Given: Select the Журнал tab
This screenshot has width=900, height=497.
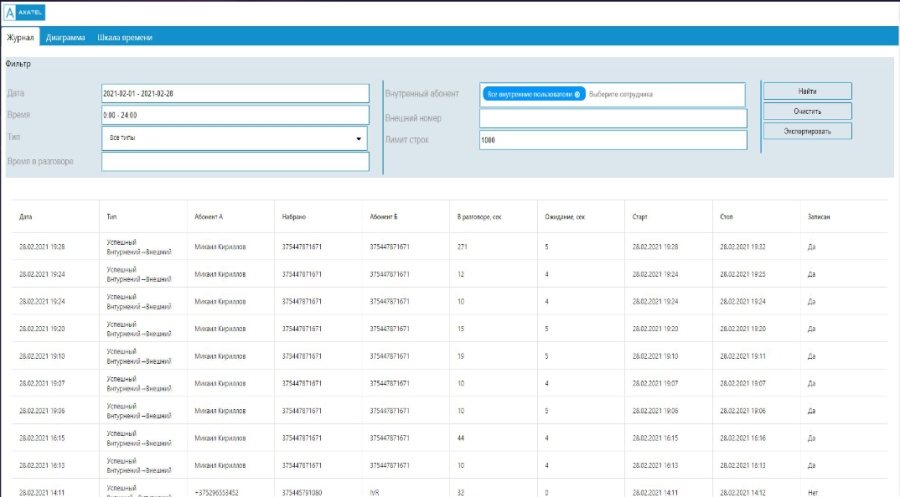Looking at the screenshot, I should pyautogui.click(x=20, y=38).
